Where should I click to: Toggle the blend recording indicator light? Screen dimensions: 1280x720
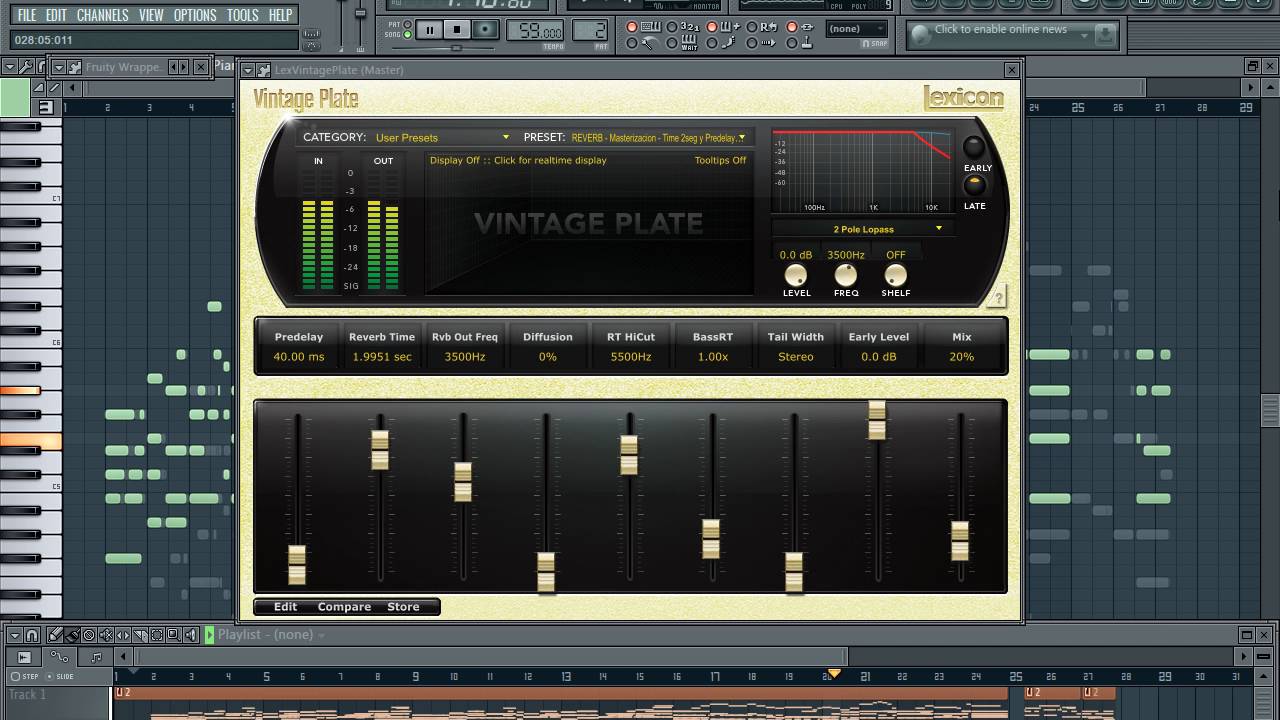pos(712,27)
